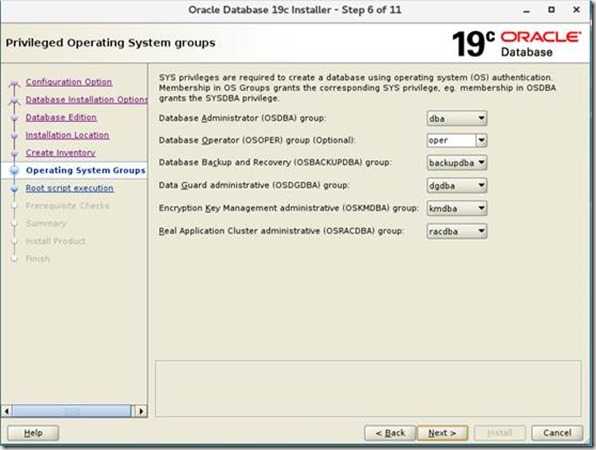Expand the OSBACKUPDBA group dropdown showing backupdba
Screen dimensions: 596x450
[x=457, y=163]
